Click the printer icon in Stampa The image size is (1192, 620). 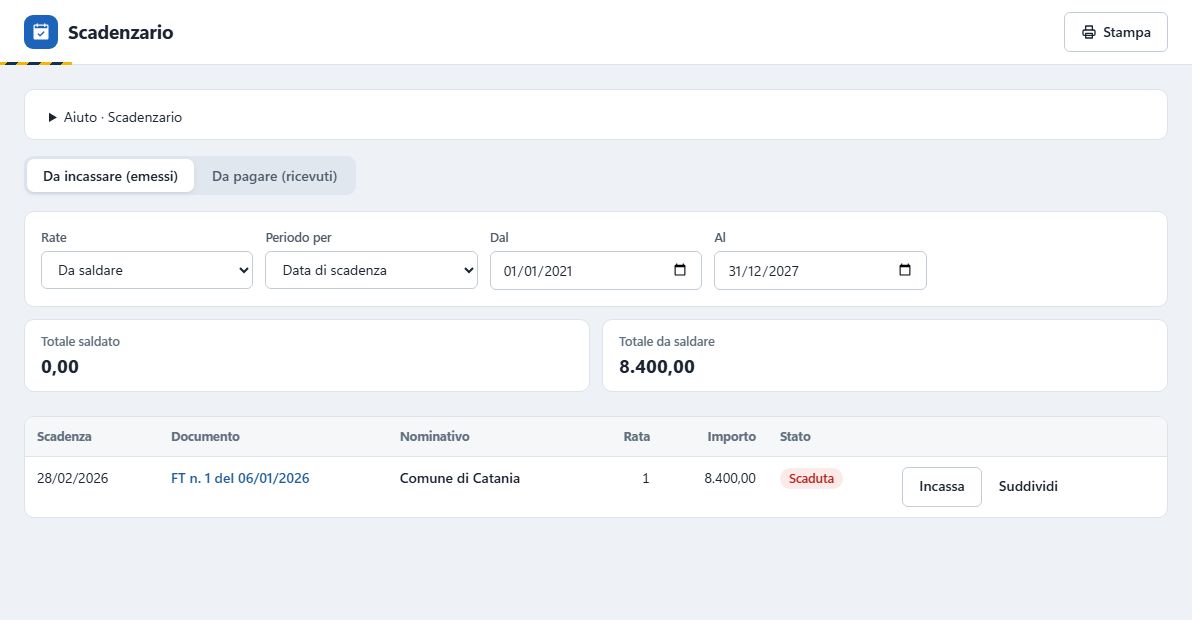(1089, 32)
